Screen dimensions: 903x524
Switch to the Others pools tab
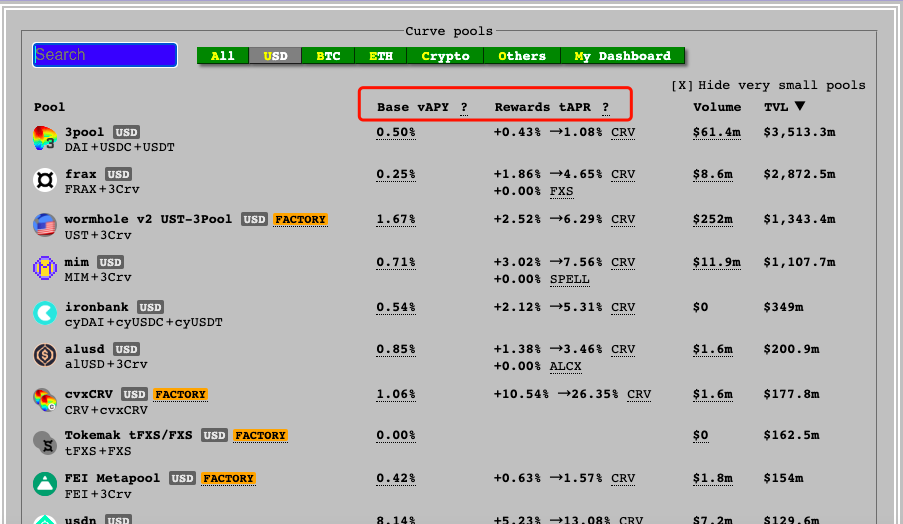(522, 56)
